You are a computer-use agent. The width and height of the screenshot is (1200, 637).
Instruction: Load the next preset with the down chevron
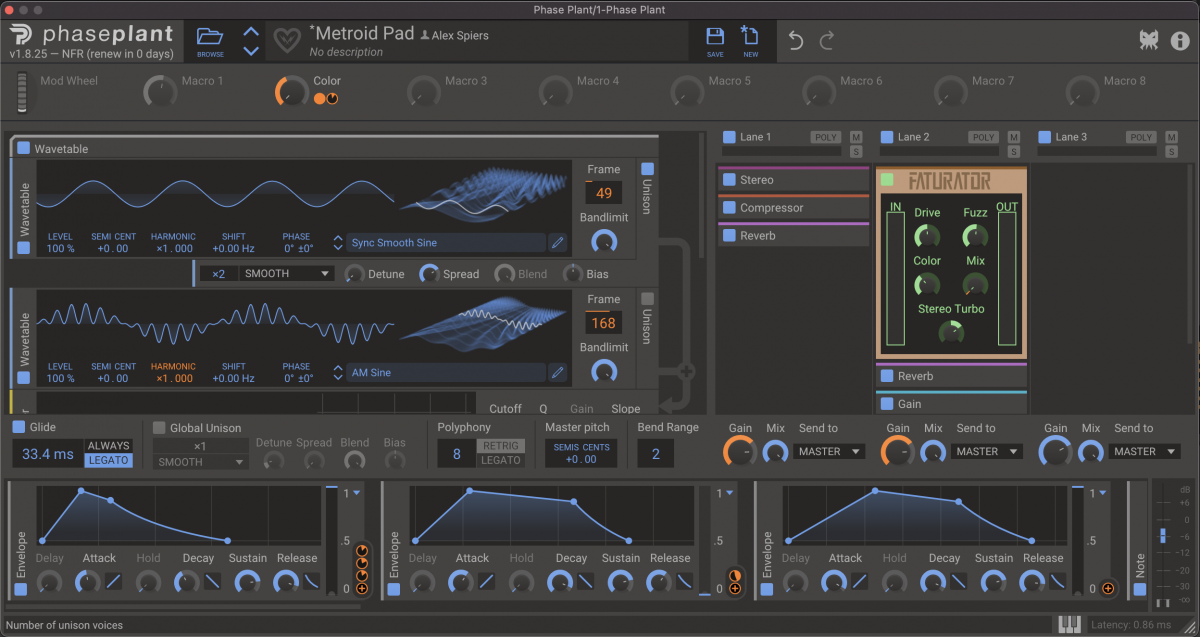pos(251,50)
